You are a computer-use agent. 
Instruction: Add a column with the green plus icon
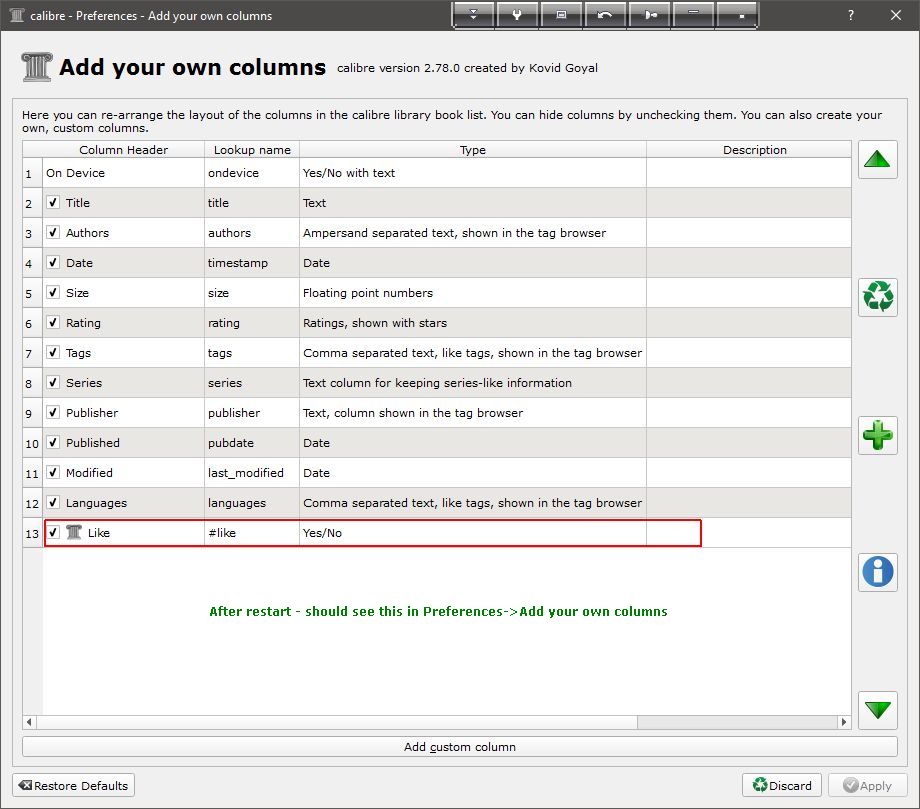point(878,435)
